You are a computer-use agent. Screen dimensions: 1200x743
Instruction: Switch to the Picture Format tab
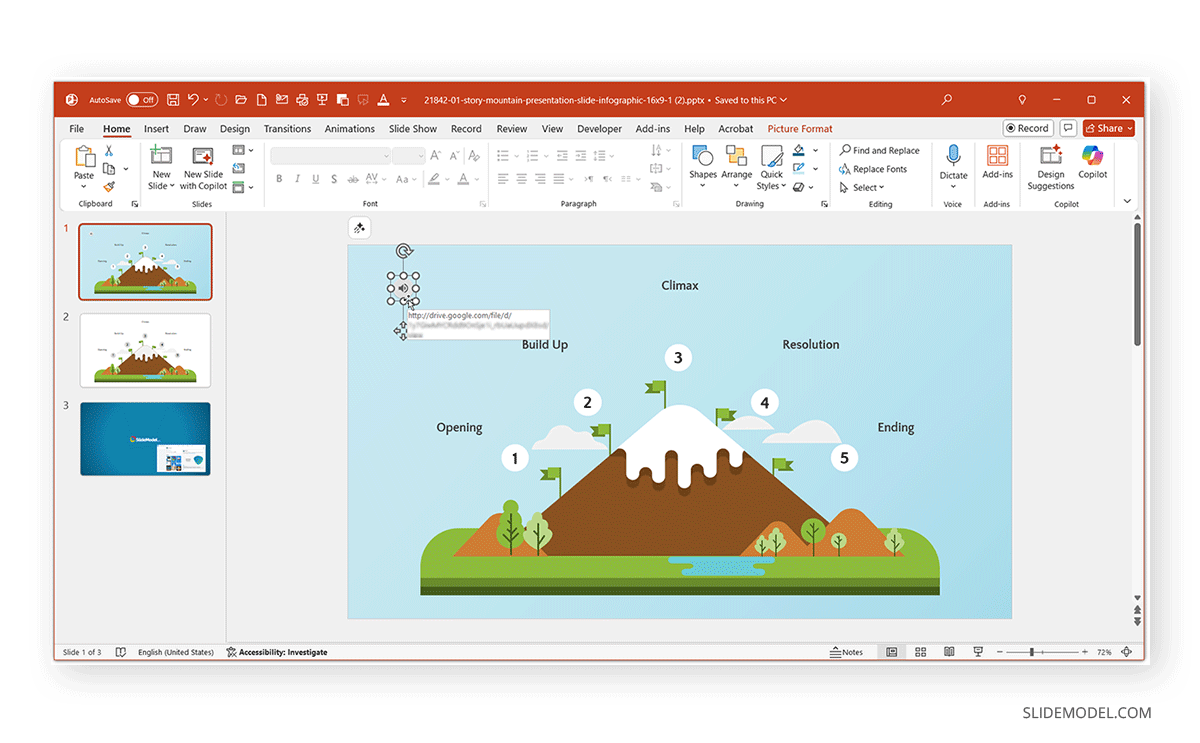799,128
